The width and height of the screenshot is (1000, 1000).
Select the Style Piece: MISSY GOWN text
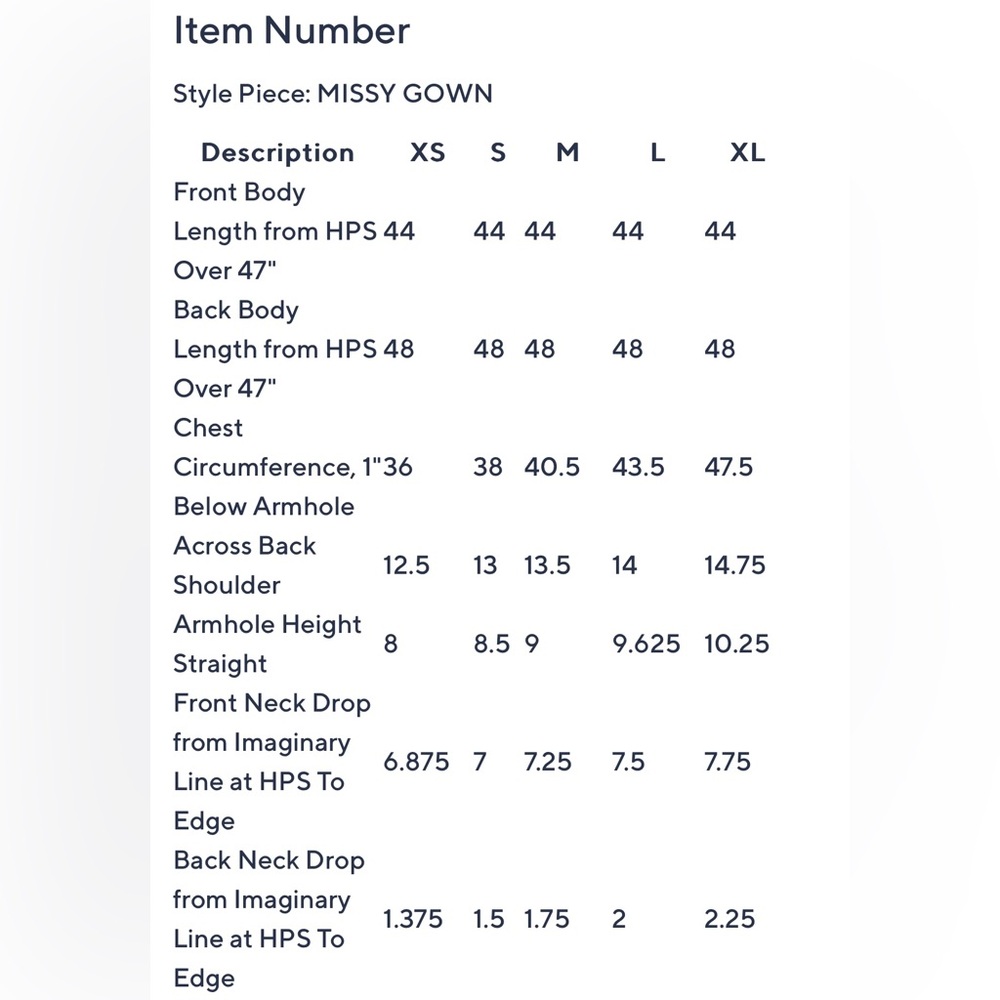click(333, 94)
